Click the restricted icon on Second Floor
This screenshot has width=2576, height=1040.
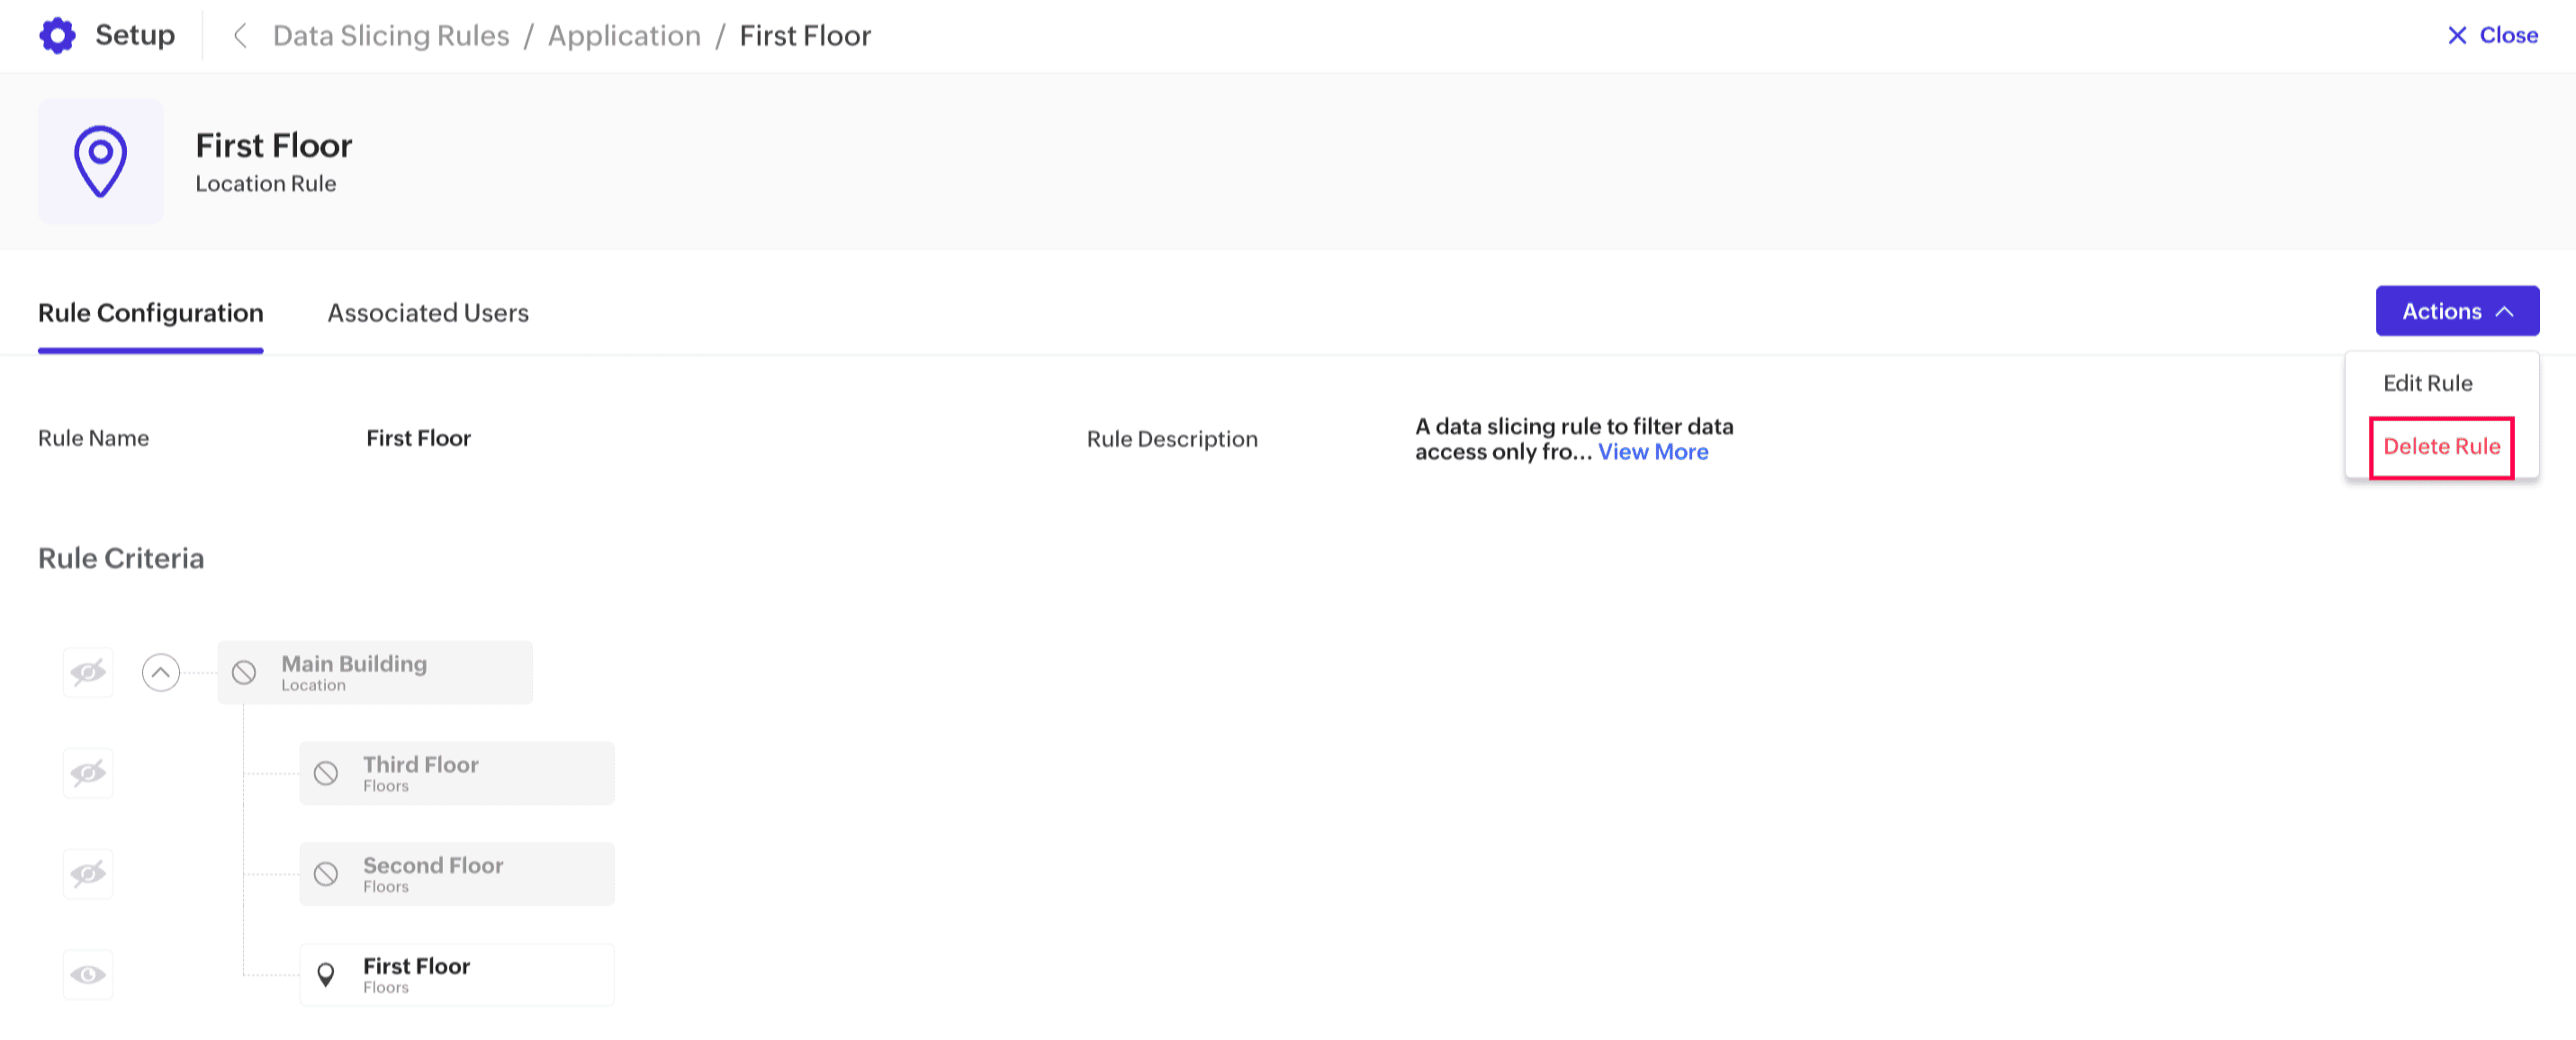[326, 874]
